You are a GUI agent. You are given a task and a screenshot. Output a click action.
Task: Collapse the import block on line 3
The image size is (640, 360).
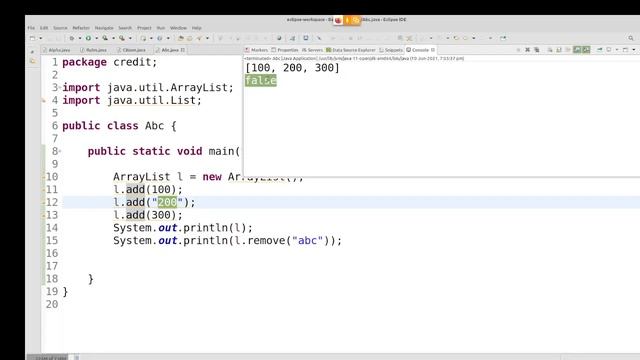coord(60,87)
